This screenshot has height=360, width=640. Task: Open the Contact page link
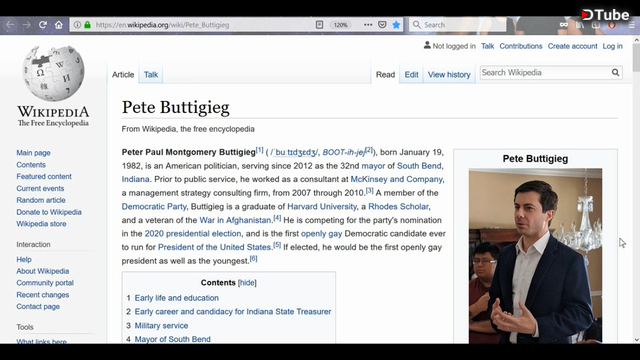[x=38, y=307]
